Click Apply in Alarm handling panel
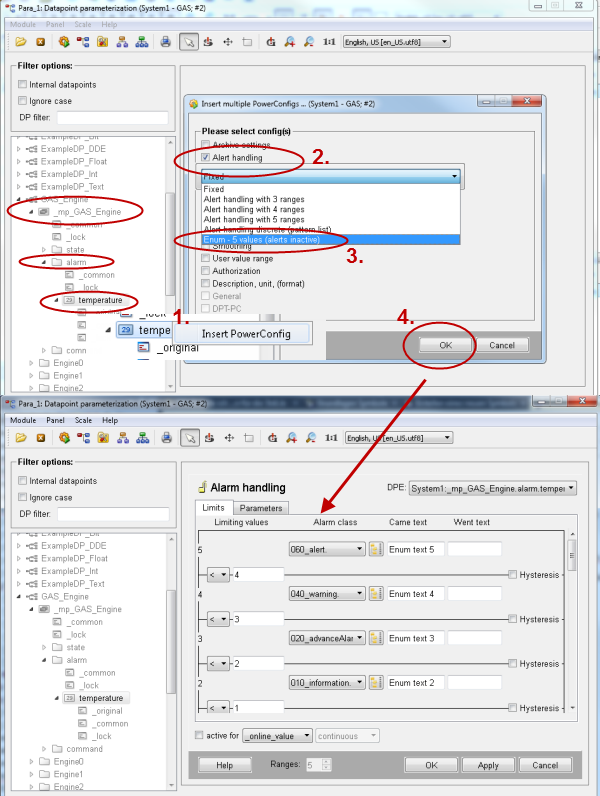The width and height of the screenshot is (600, 796). click(488, 765)
